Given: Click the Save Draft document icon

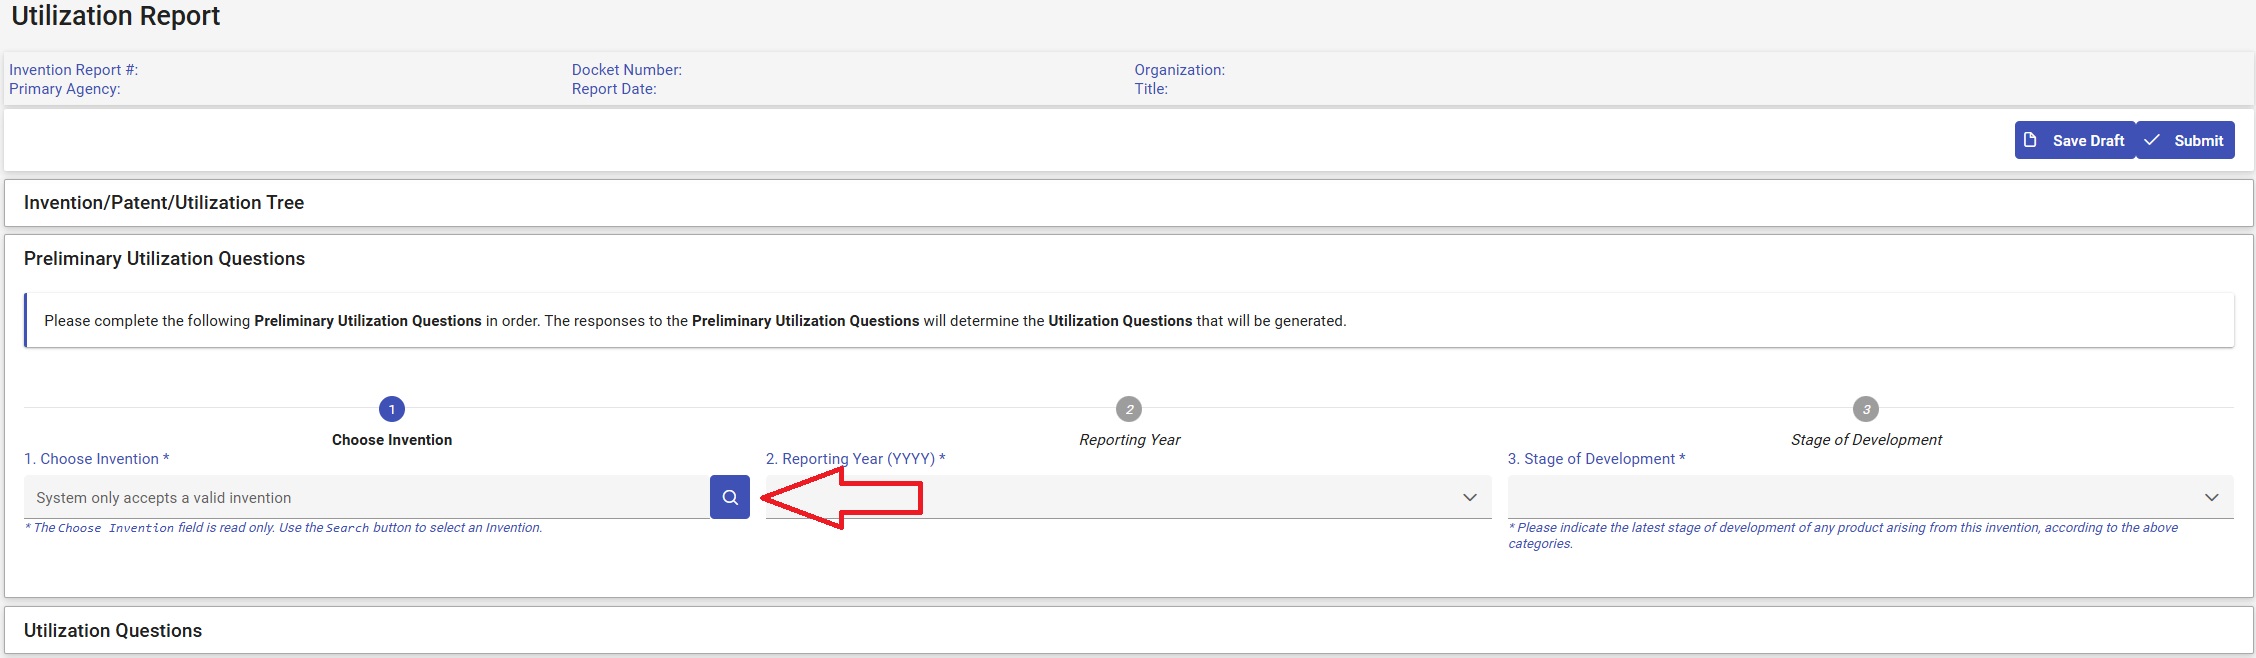Looking at the screenshot, I should [2030, 140].
